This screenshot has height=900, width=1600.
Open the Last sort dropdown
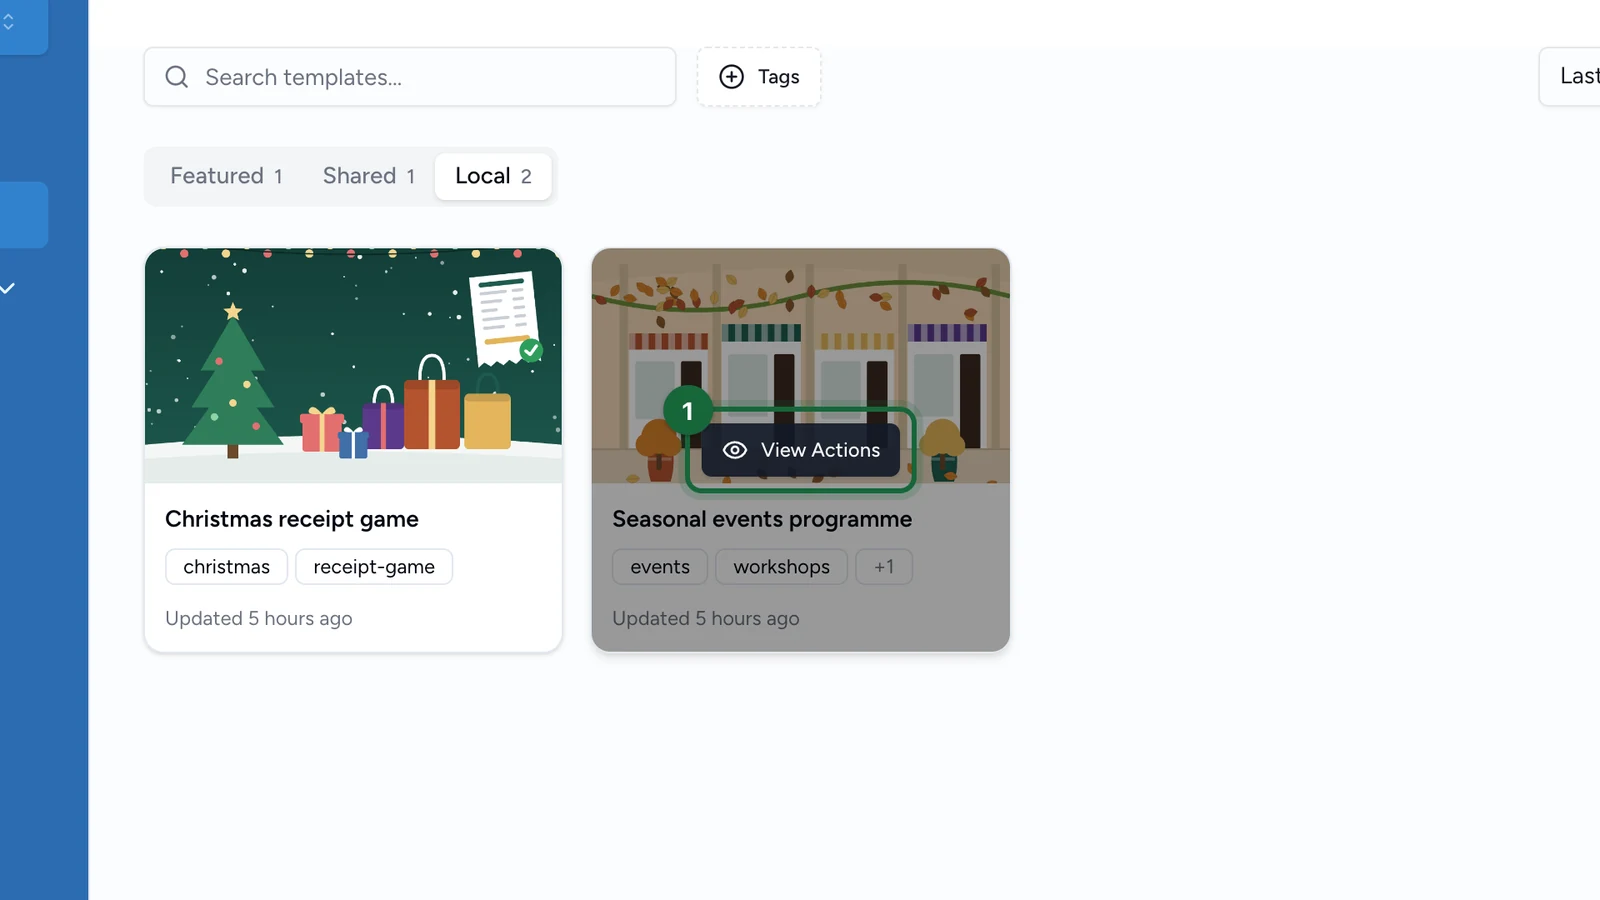pyautogui.click(x=1570, y=77)
